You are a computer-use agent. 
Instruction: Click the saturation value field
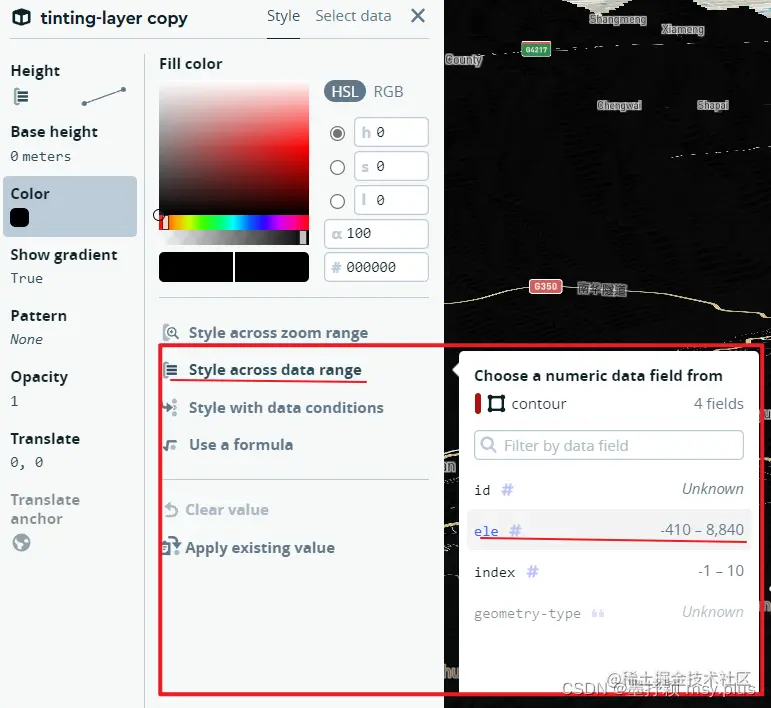pos(391,166)
